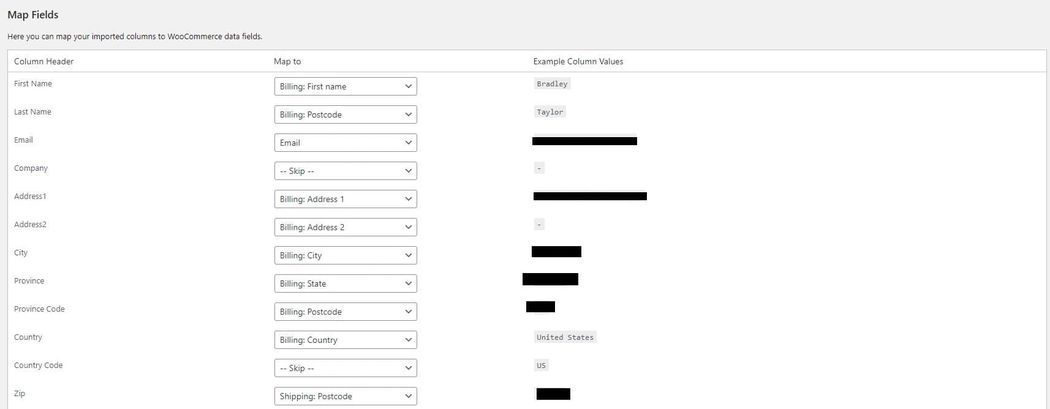Click the example value Taylor

tap(550, 112)
